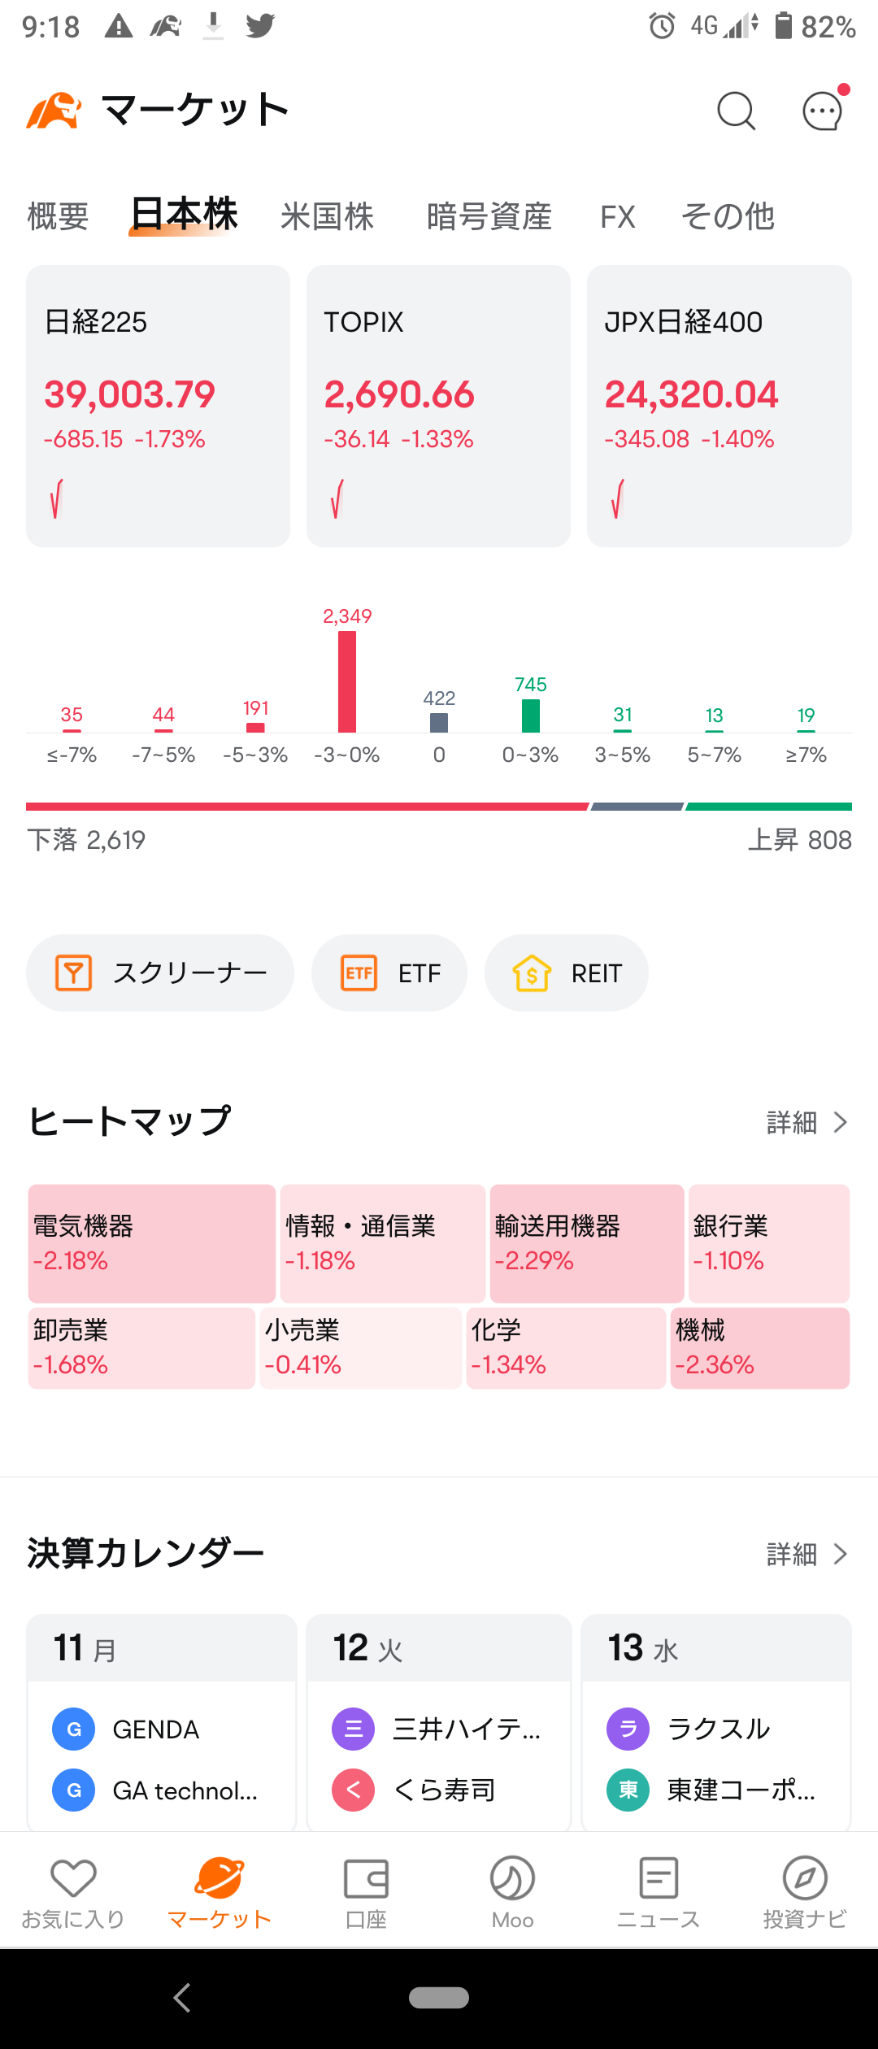
Task: Tap the moomoo bull logo
Action: (53, 110)
